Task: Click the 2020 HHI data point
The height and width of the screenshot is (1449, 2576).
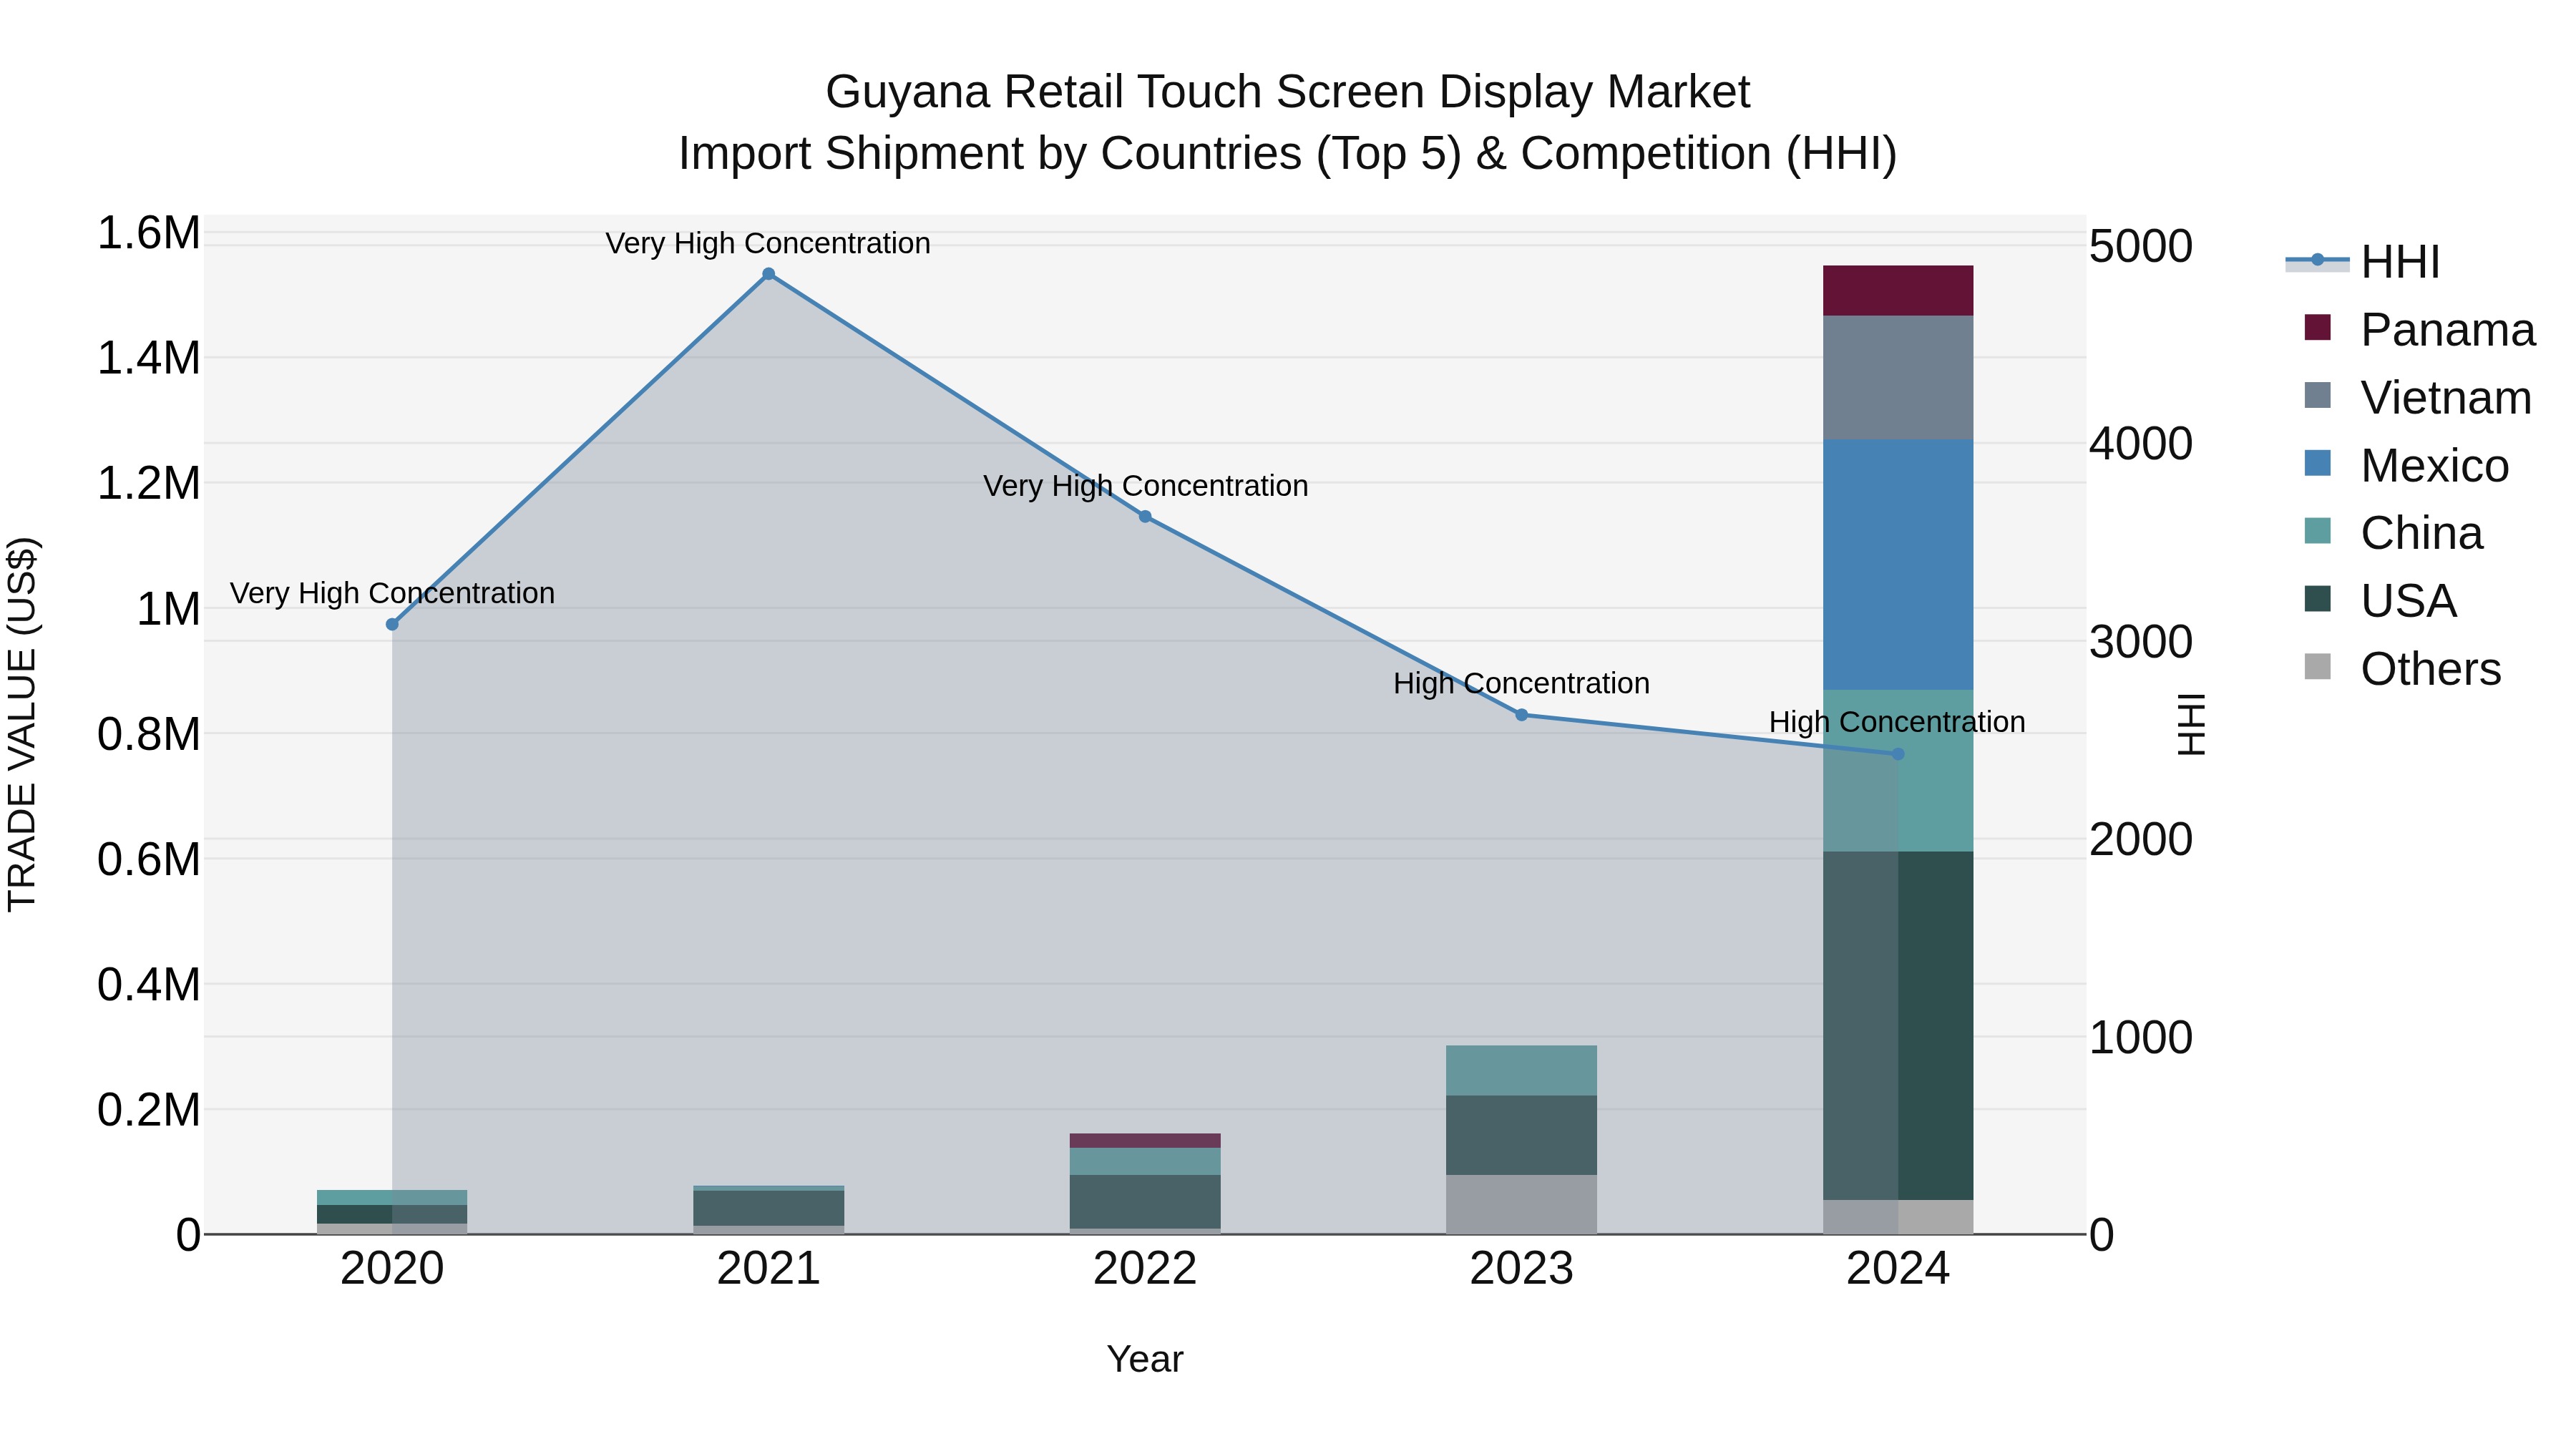Action: 392,624
